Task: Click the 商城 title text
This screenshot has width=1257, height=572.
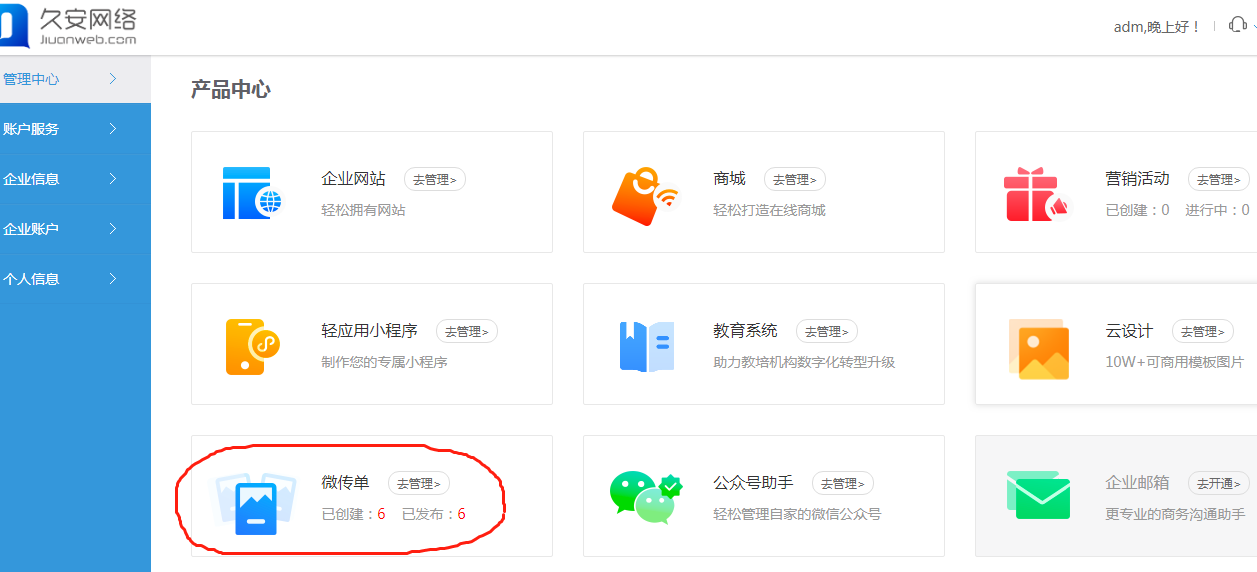Action: 729,179
